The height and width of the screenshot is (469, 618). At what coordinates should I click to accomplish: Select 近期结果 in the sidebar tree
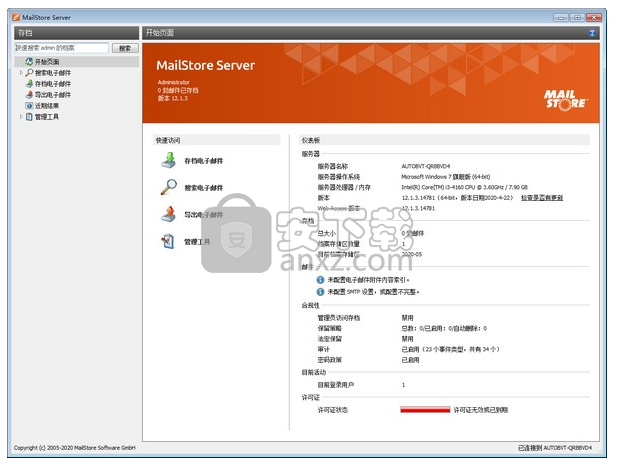47,106
